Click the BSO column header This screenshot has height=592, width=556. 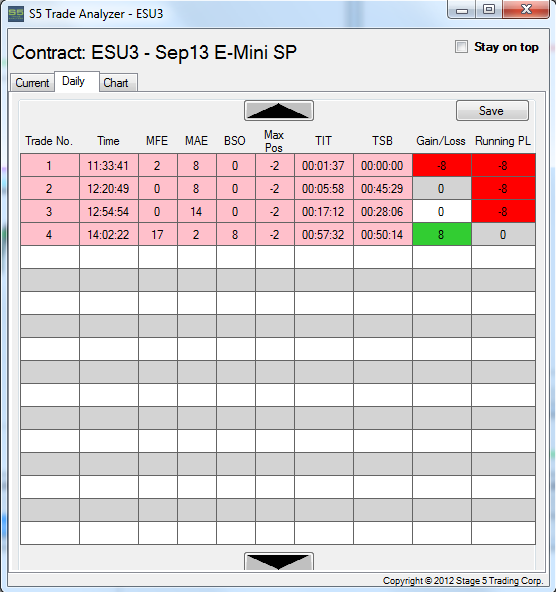click(x=235, y=141)
